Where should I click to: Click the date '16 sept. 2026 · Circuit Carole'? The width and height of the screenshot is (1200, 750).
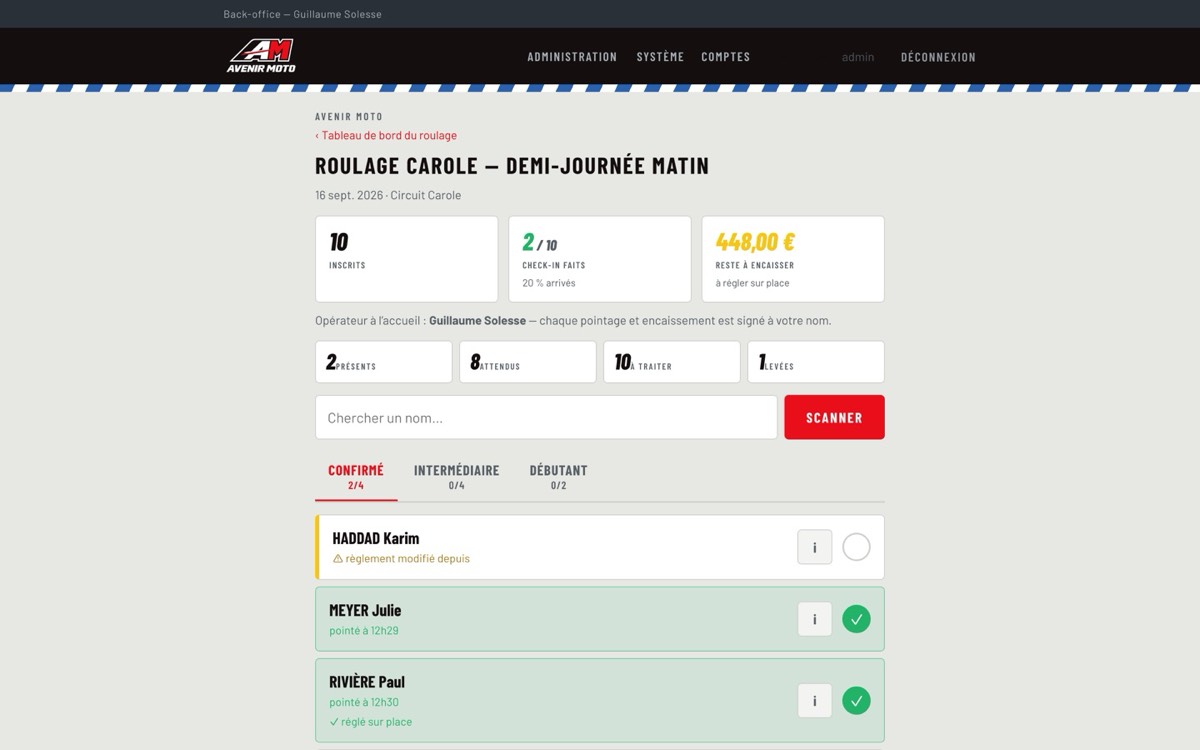(x=388, y=195)
